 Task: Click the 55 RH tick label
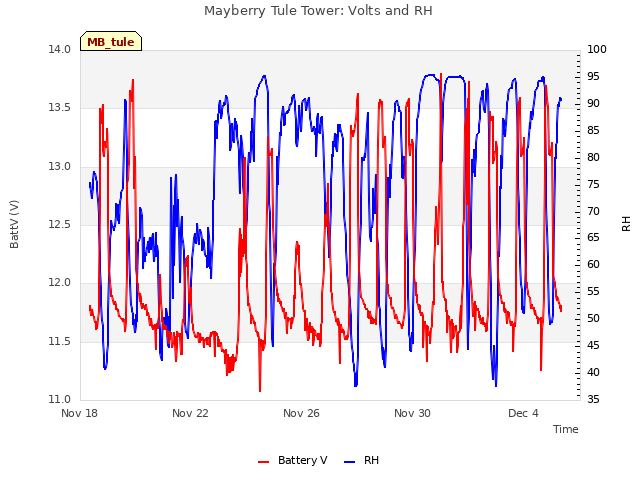593,291
